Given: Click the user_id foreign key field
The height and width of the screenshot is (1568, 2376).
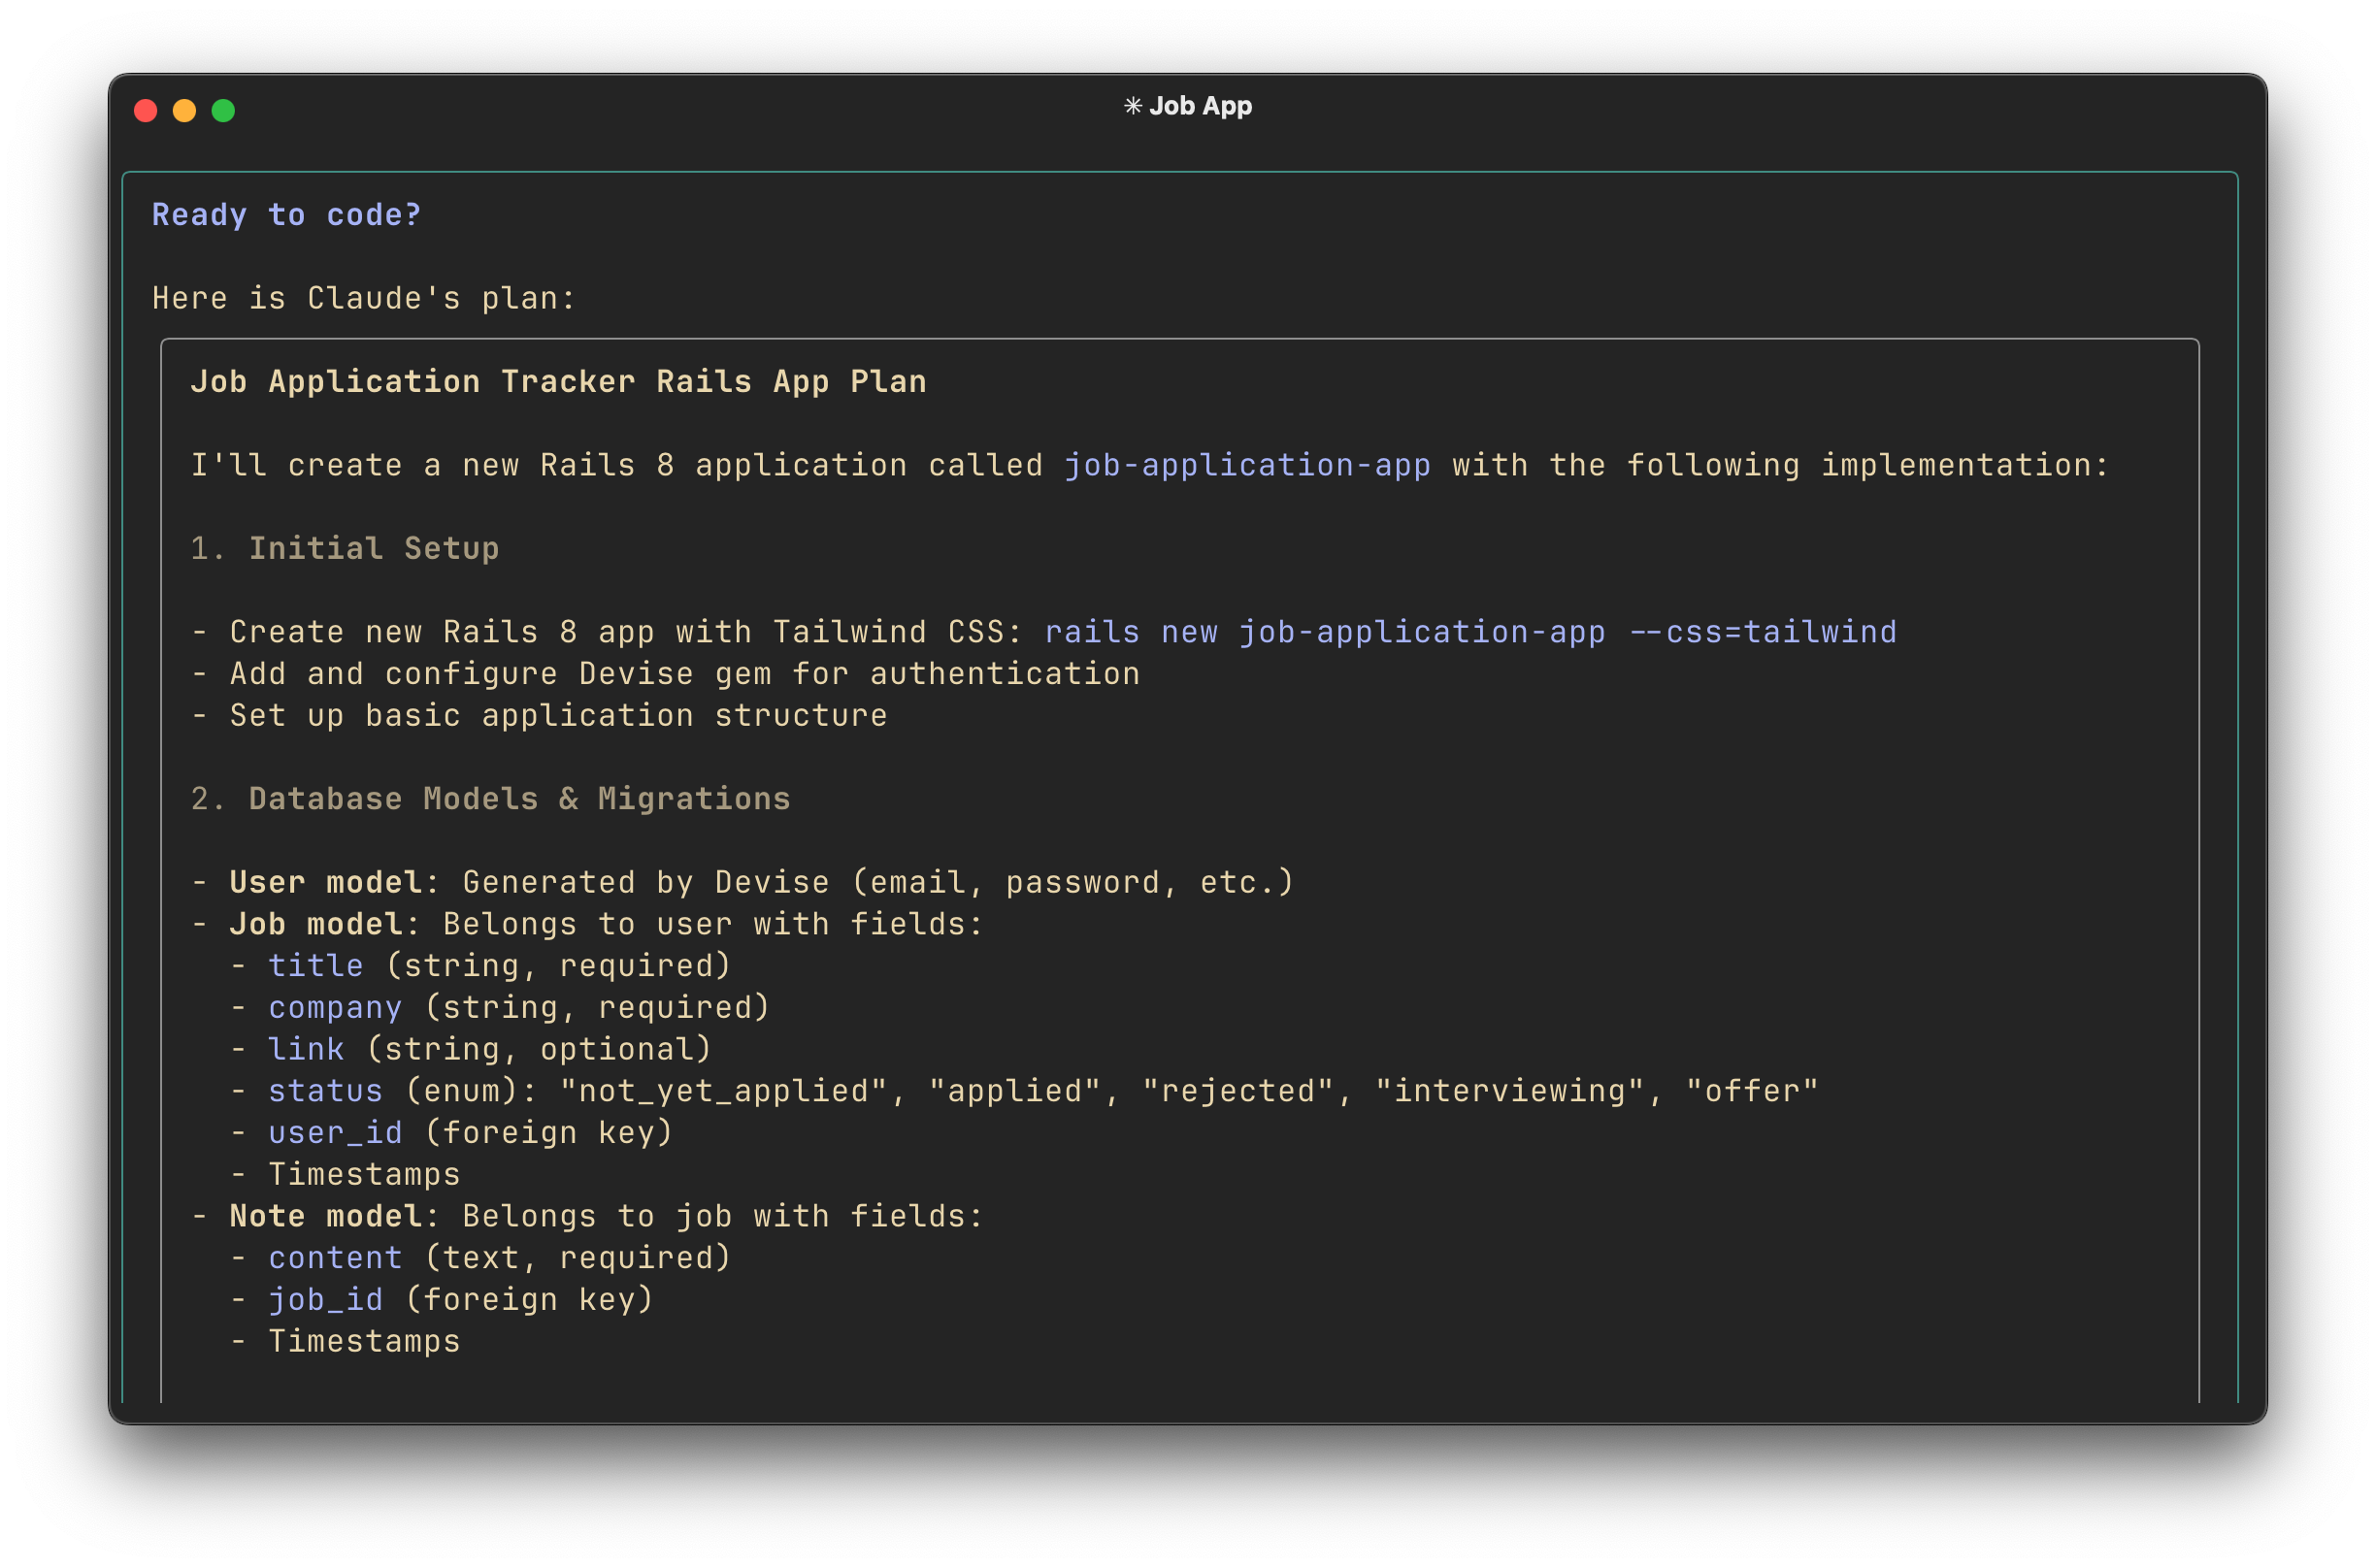Looking at the screenshot, I should [x=335, y=1133].
